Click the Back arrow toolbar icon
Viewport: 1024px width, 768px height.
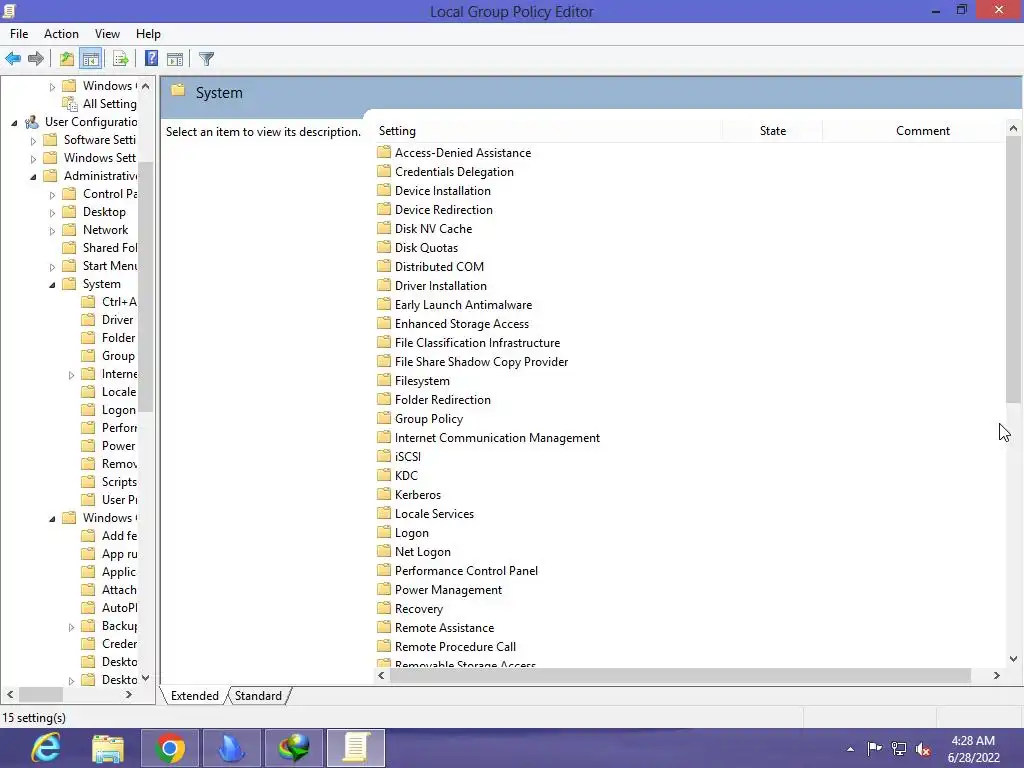click(13, 59)
